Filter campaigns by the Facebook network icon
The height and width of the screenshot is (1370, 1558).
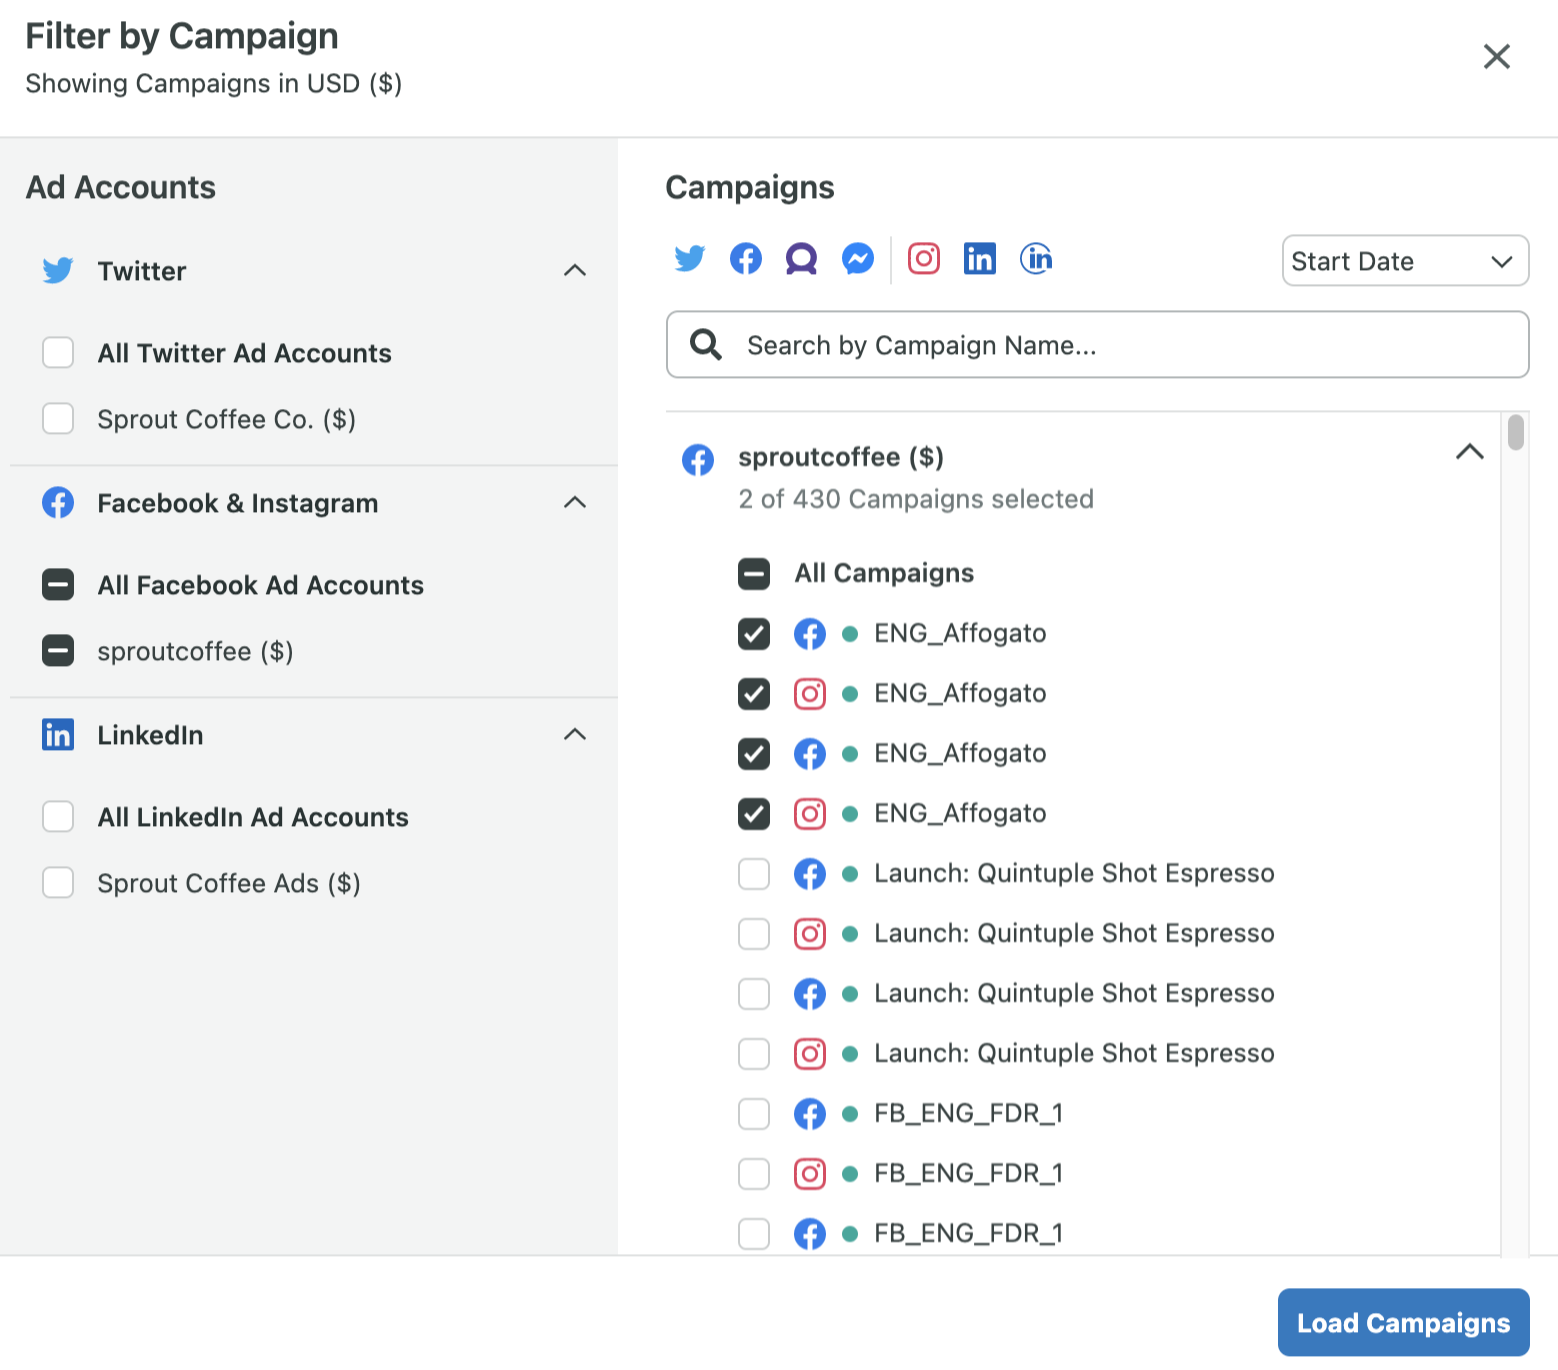(746, 259)
